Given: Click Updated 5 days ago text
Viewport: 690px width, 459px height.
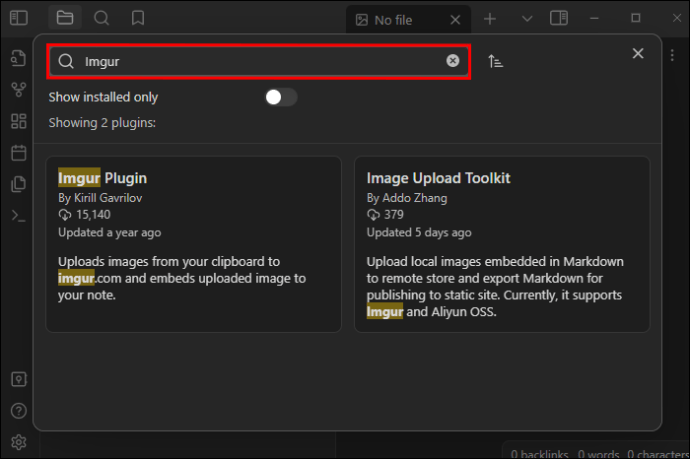Looking at the screenshot, I should pos(419,232).
